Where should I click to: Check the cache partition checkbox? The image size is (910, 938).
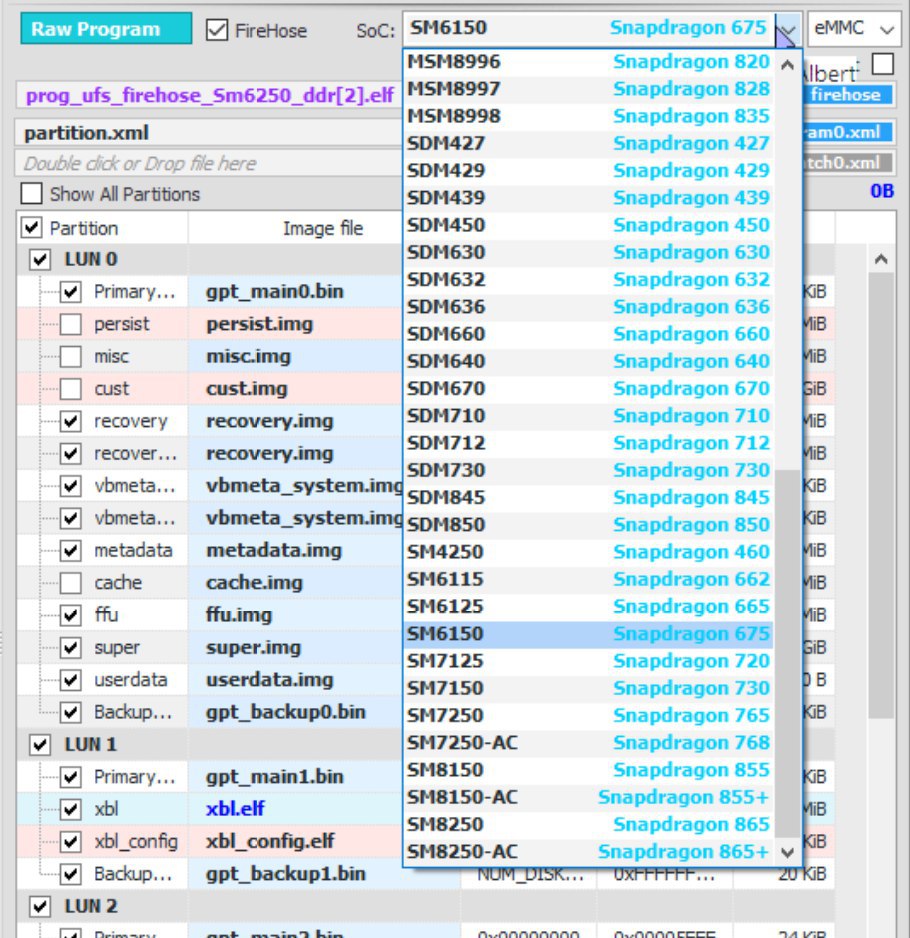(x=71, y=582)
